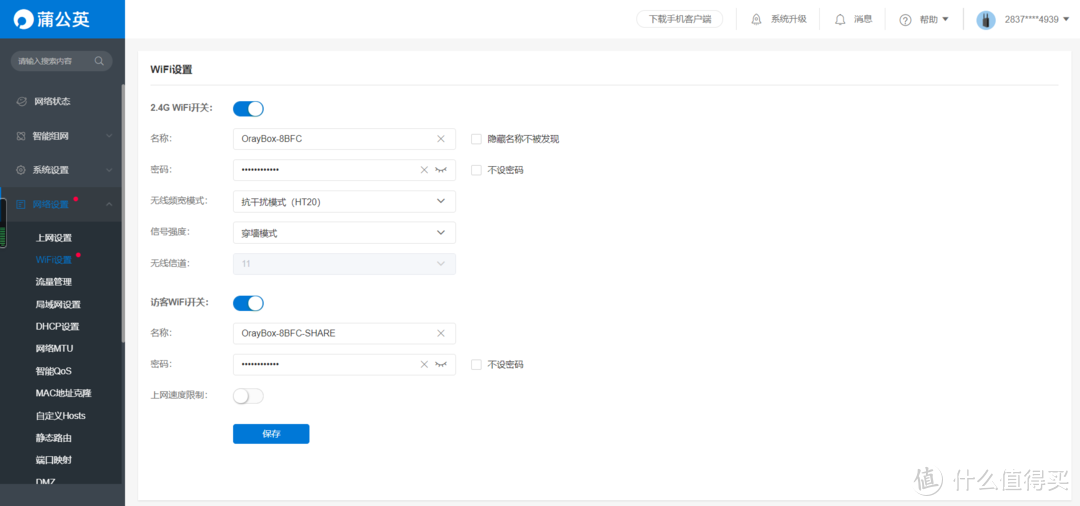Click the 帮助 question mark icon

(x=905, y=20)
